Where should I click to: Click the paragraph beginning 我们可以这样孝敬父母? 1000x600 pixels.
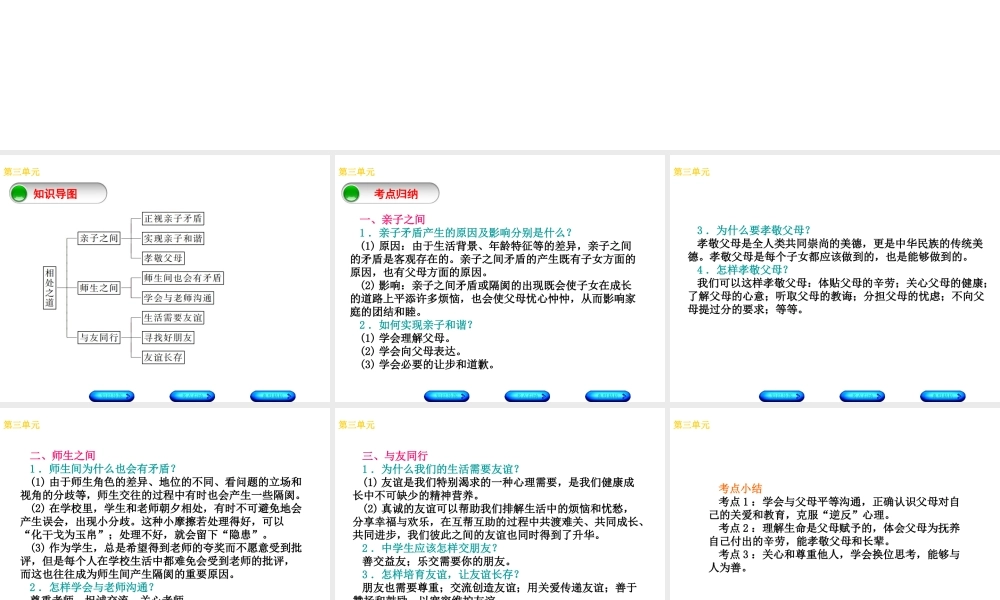tap(838, 296)
